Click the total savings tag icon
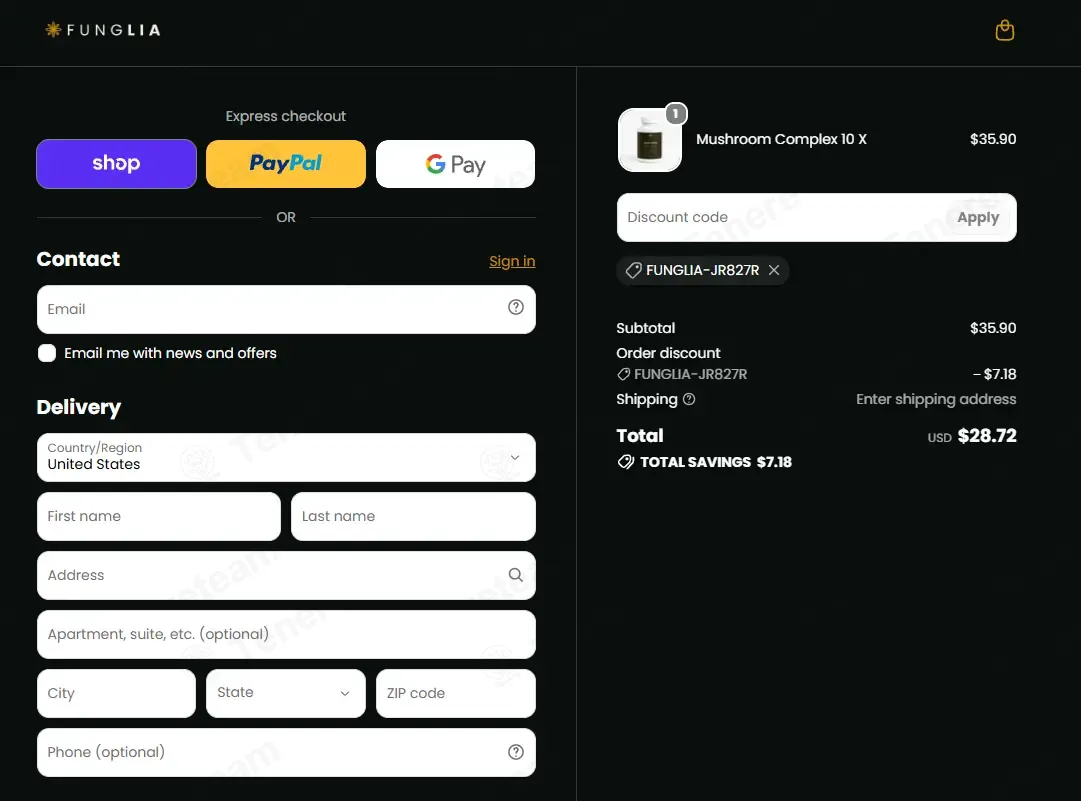Viewport: 1081px width, 801px height. tap(625, 462)
